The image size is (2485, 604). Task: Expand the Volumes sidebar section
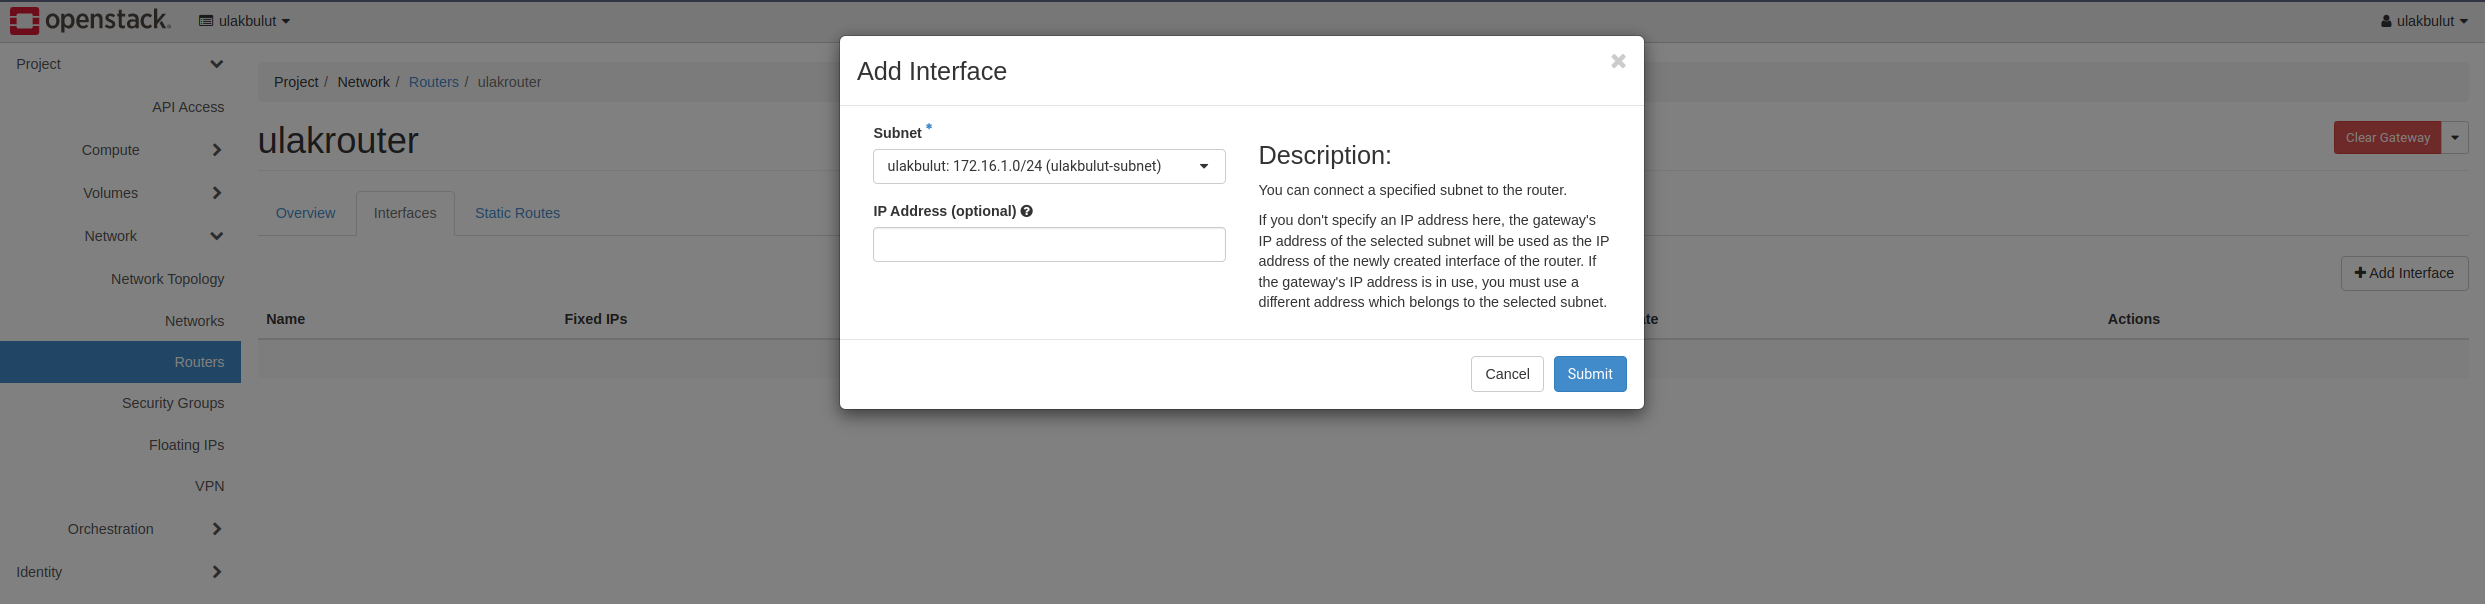tap(120, 193)
